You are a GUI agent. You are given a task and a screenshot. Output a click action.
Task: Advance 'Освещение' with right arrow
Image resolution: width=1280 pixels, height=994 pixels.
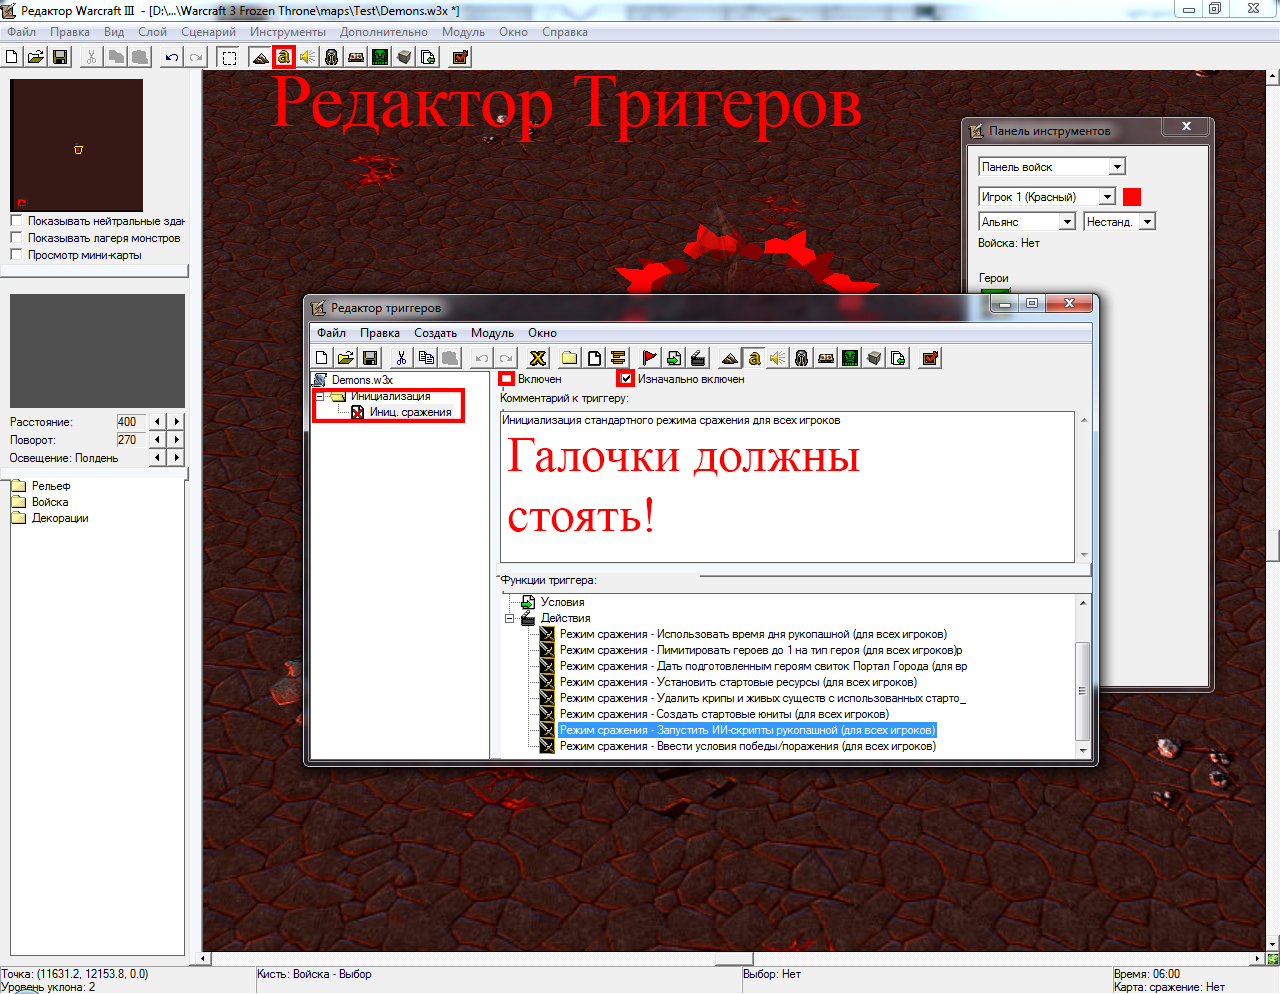pyautogui.click(x=177, y=458)
